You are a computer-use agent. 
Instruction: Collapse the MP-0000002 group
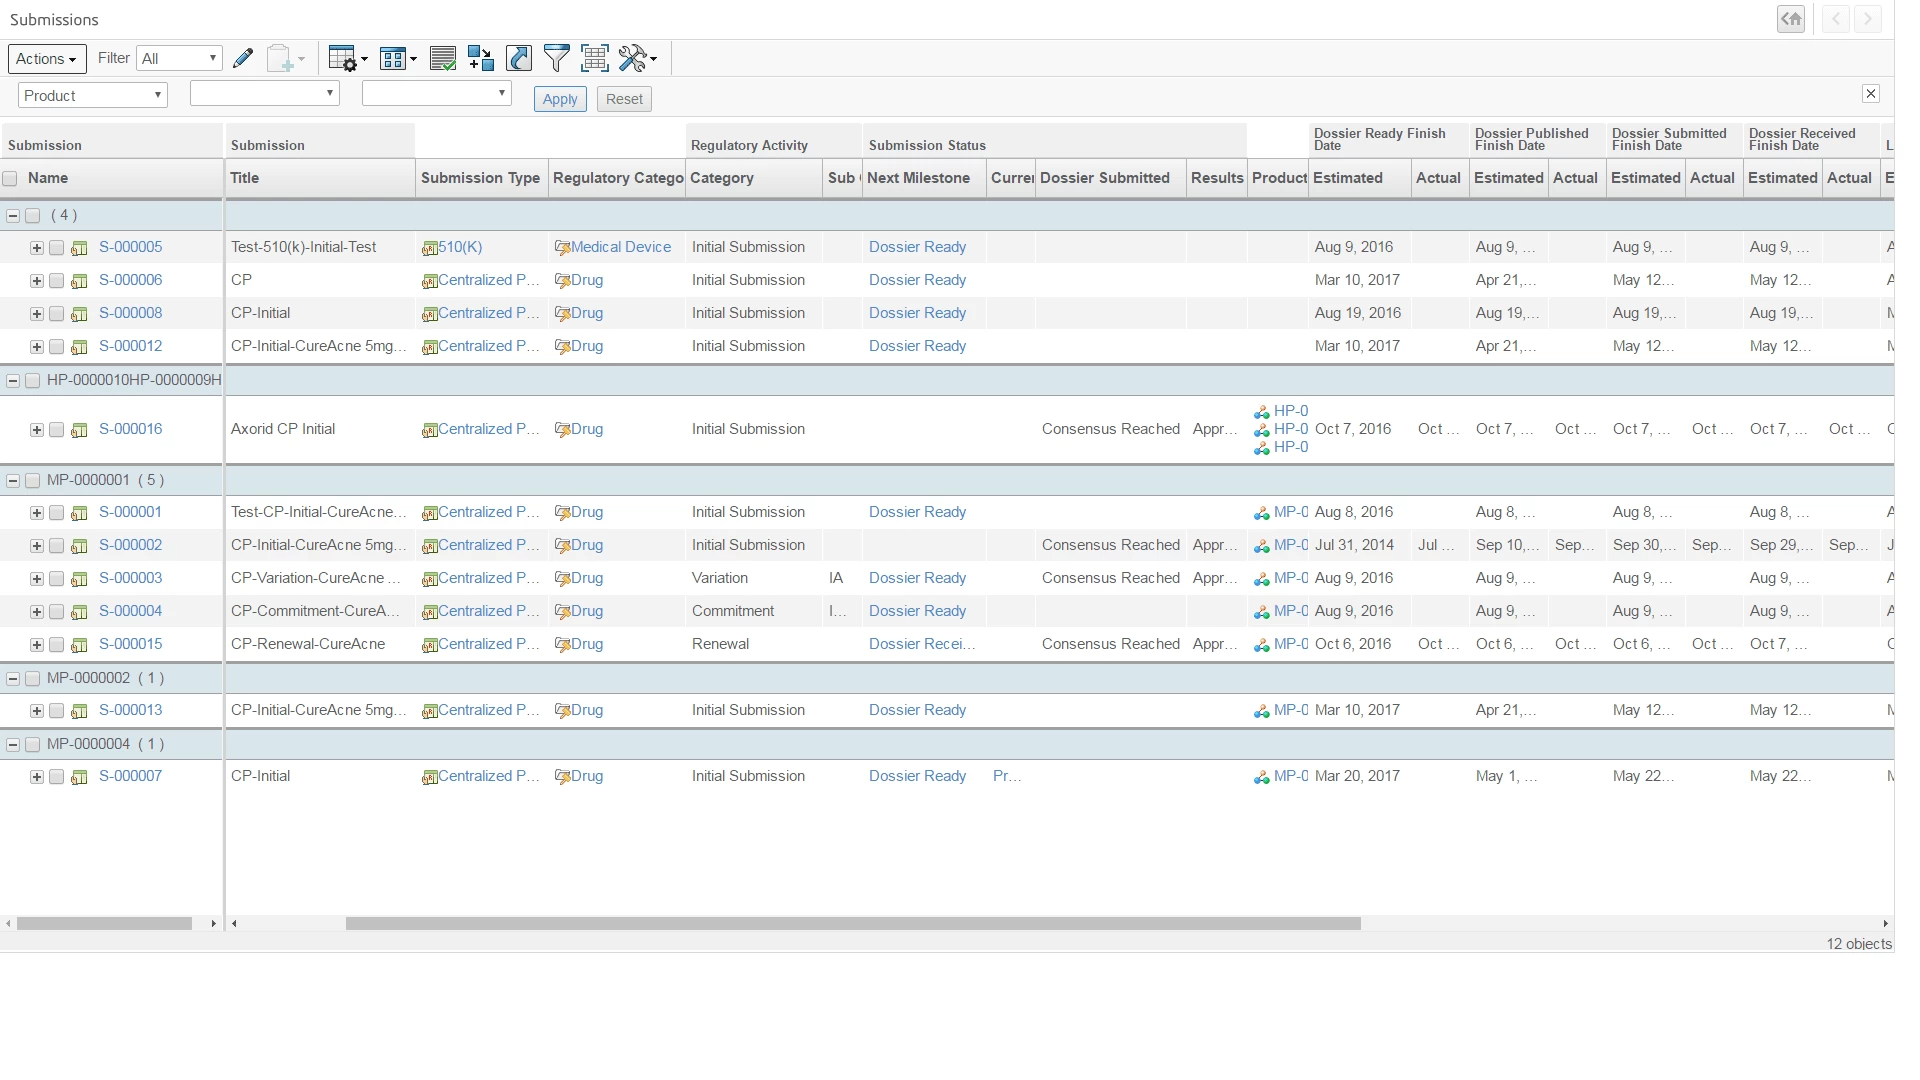(x=13, y=679)
